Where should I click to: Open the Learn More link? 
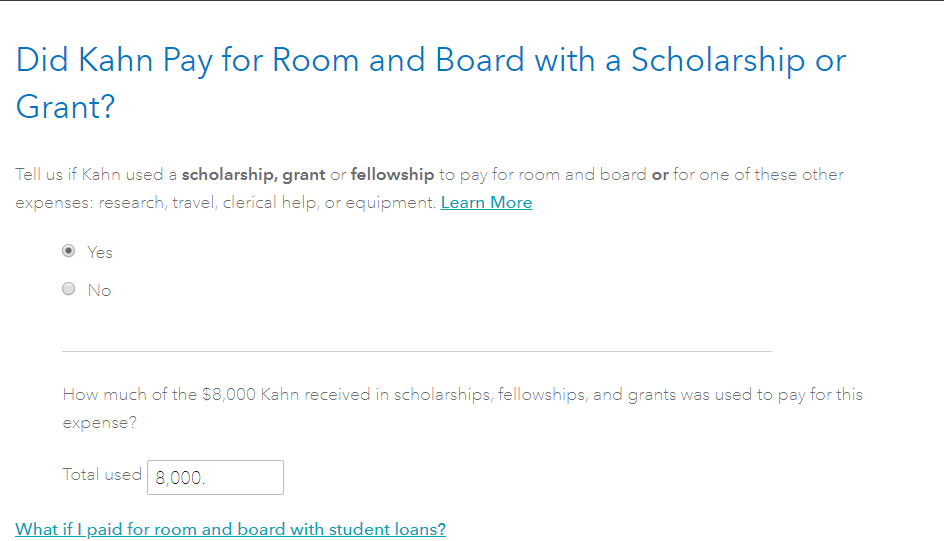[486, 202]
